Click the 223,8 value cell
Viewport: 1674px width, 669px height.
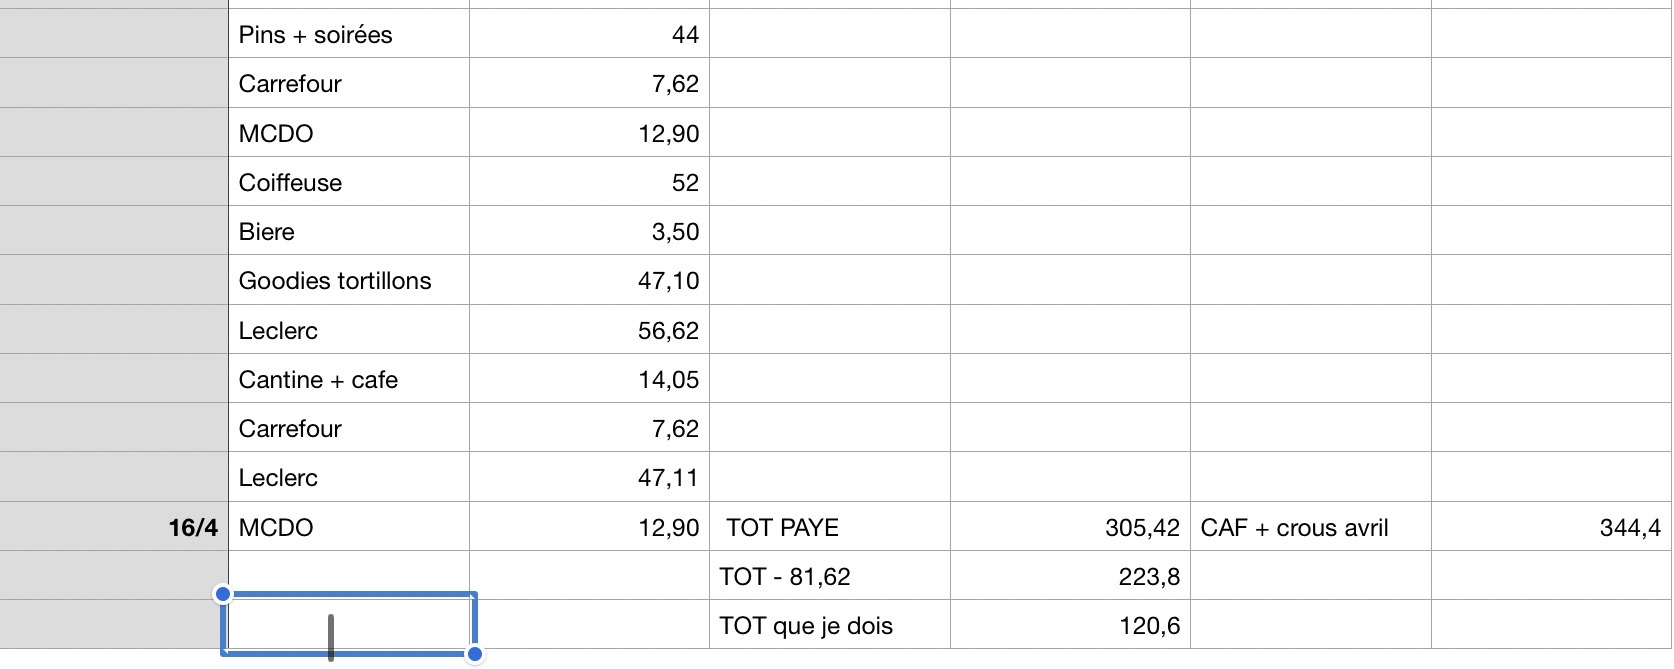click(1070, 577)
